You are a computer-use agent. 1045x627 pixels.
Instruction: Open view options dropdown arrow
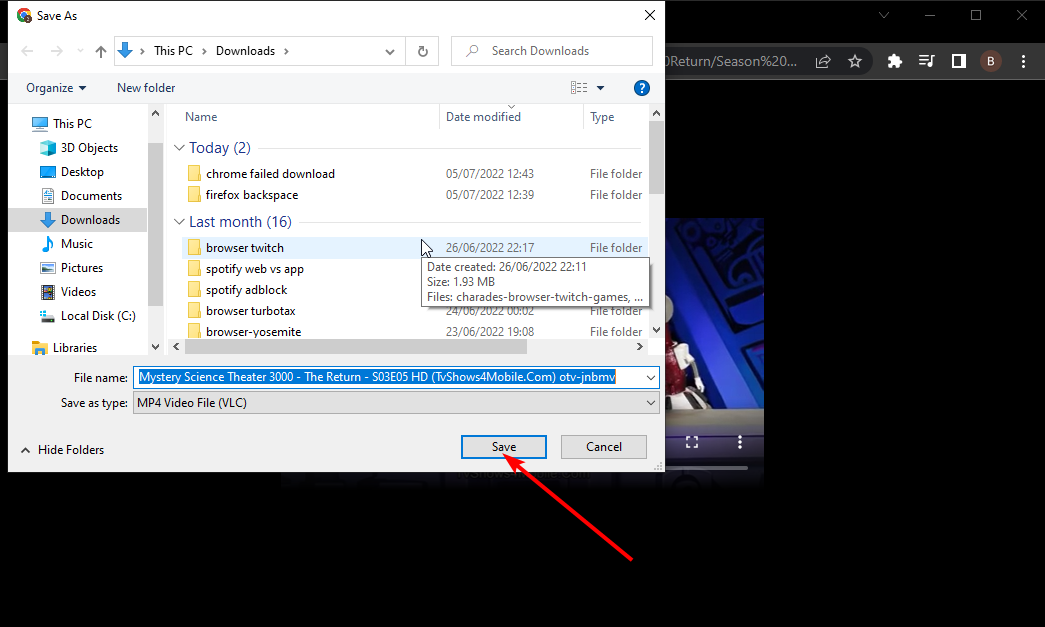600,88
